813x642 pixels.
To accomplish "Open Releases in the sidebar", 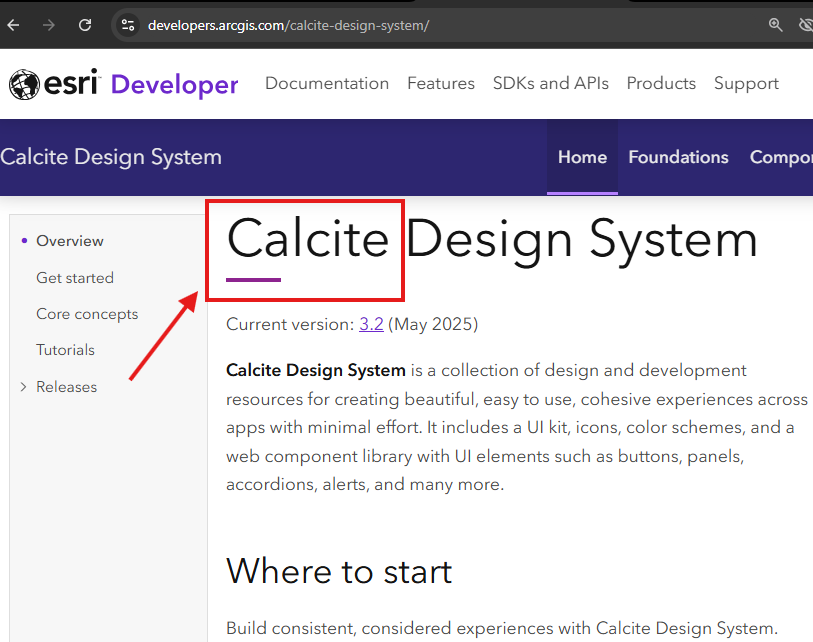I will (66, 387).
